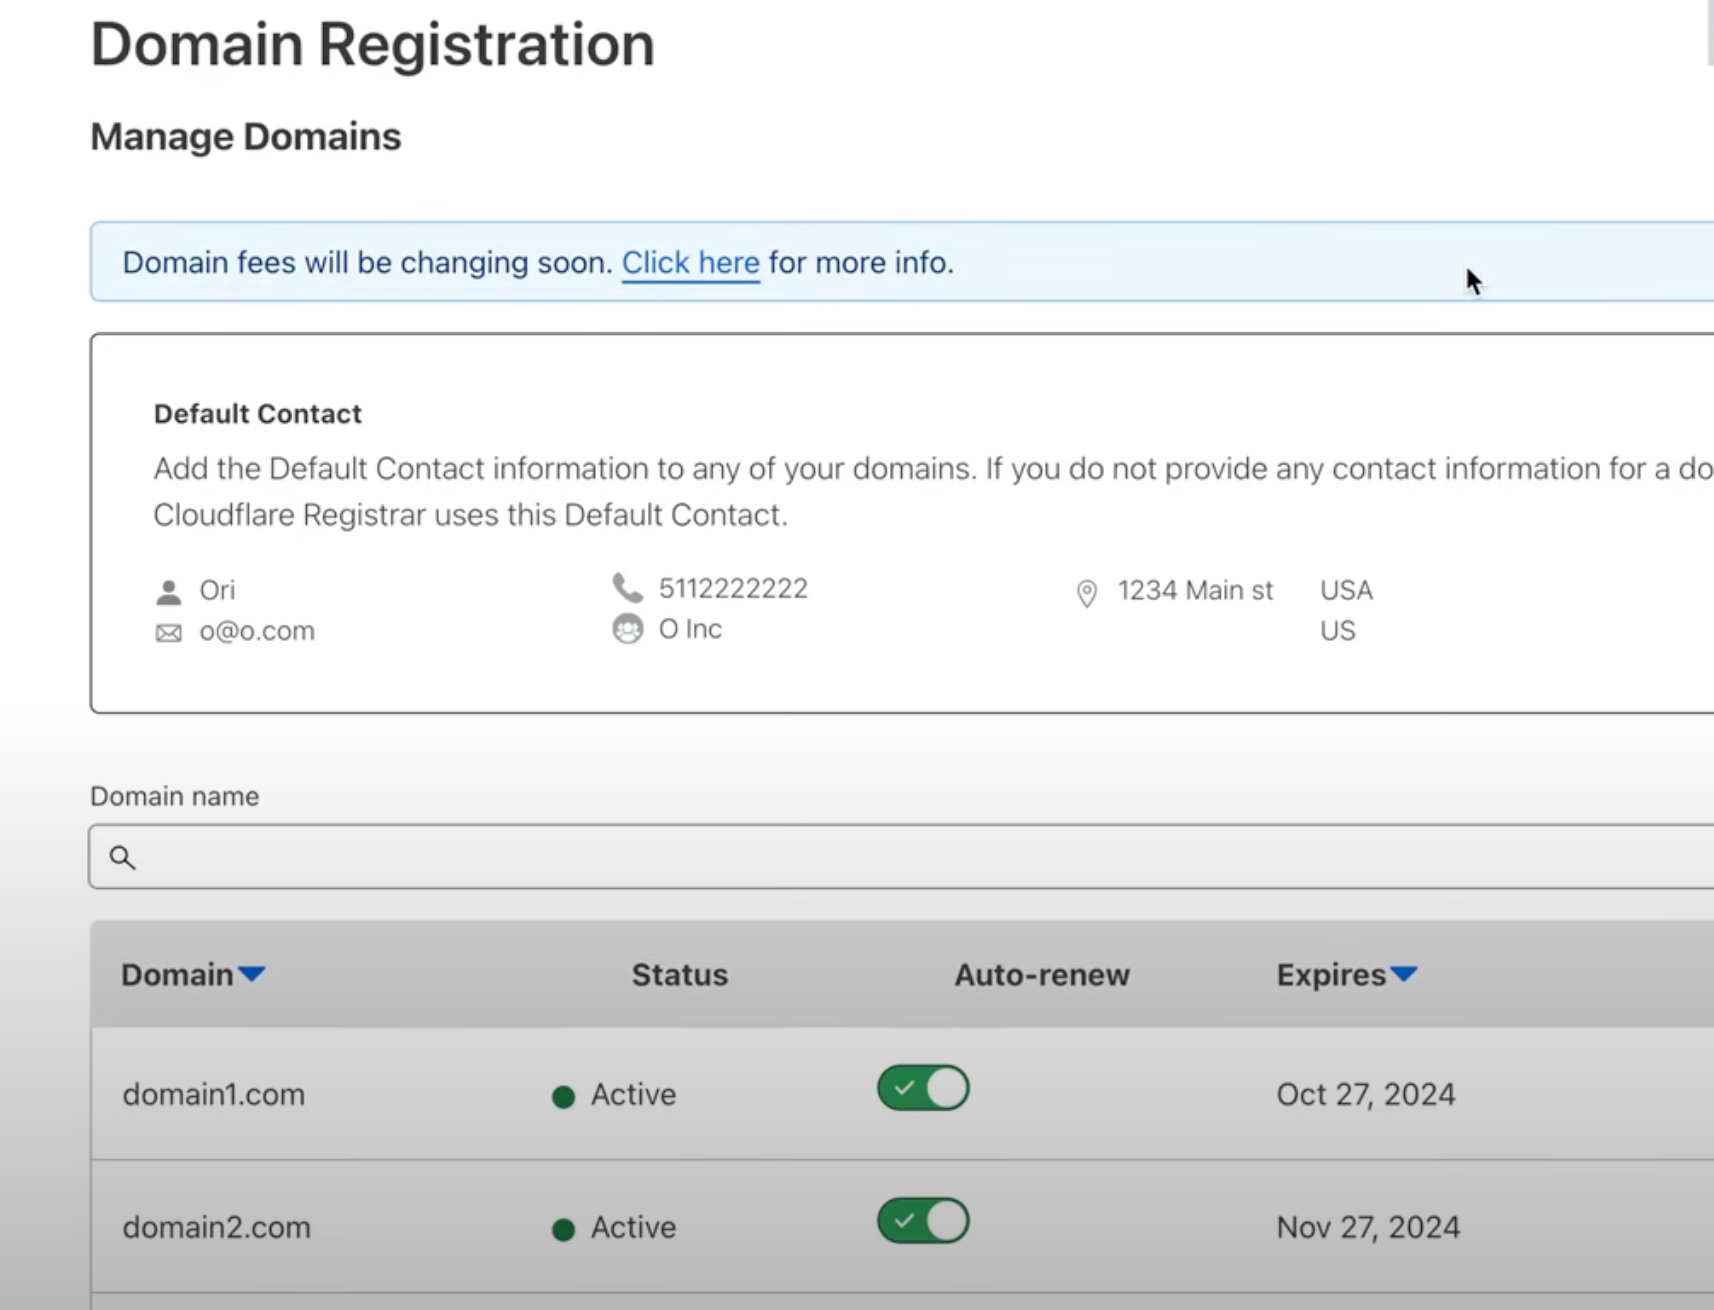The width and height of the screenshot is (1714, 1310).
Task: Disable auto-renew for domain2.com
Action: [x=921, y=1220]
